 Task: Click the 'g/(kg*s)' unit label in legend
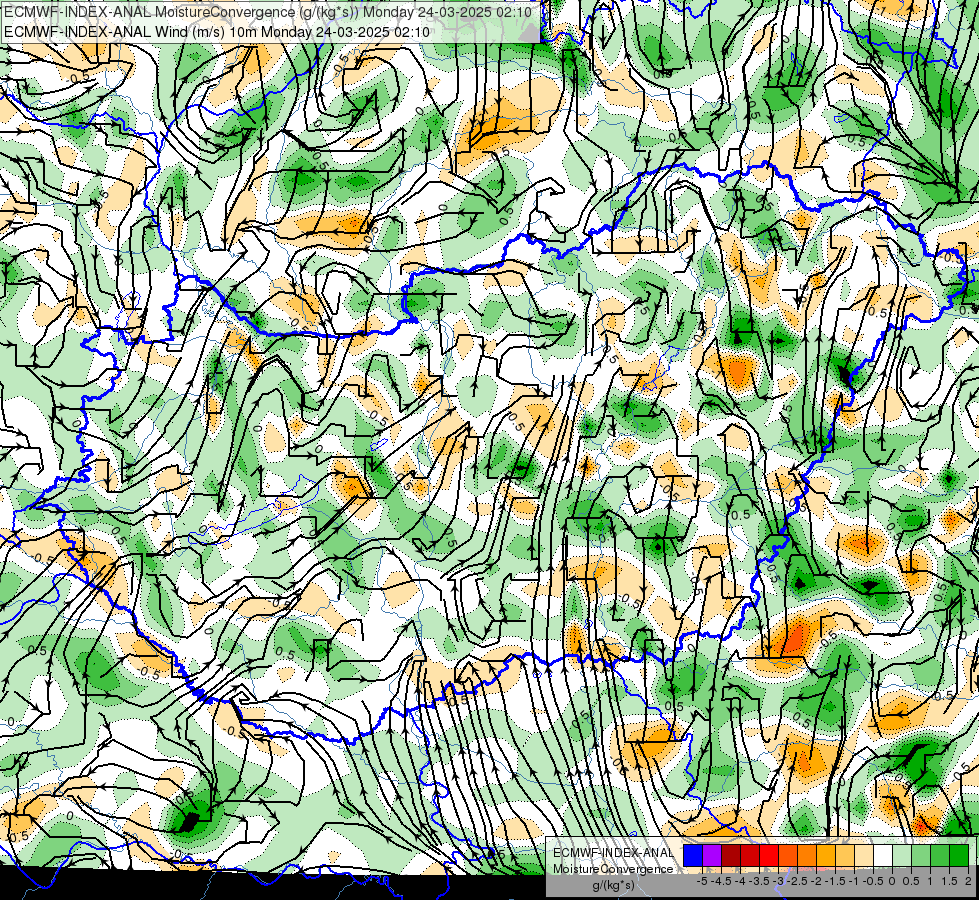[x=613, y=886]
